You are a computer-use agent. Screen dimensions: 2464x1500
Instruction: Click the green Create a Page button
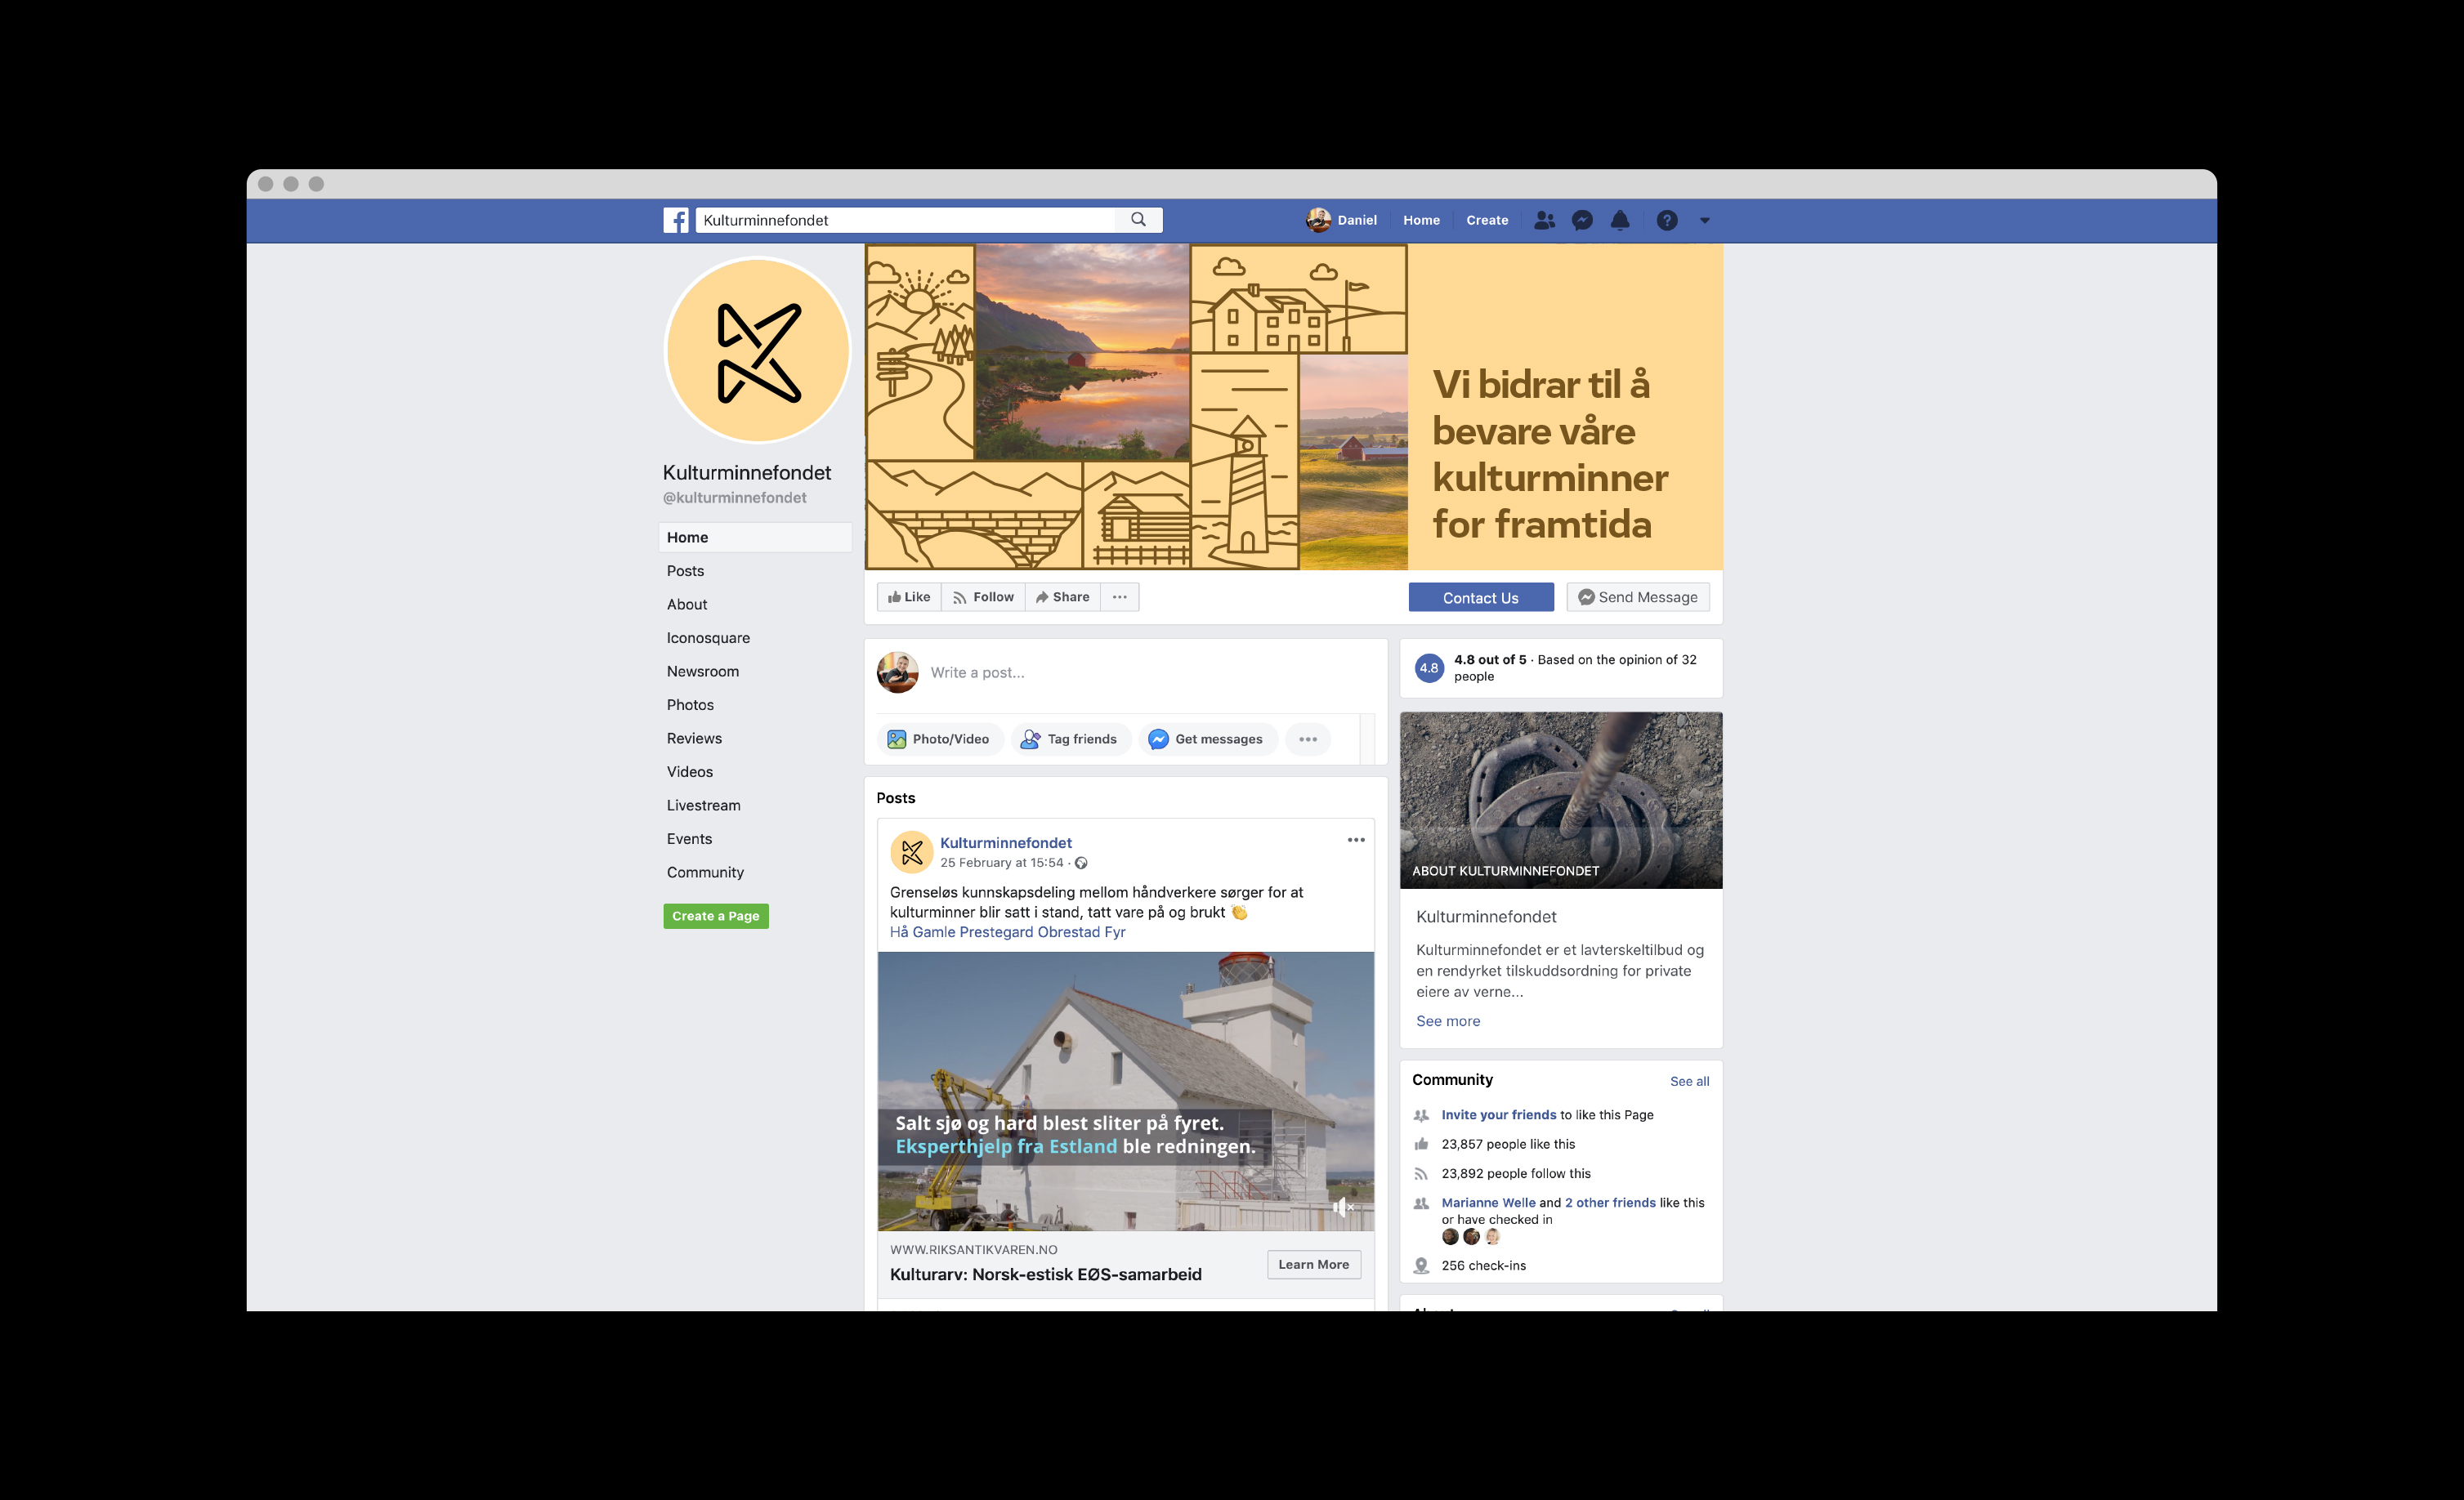pyautogui.click(x=716, y=916)
